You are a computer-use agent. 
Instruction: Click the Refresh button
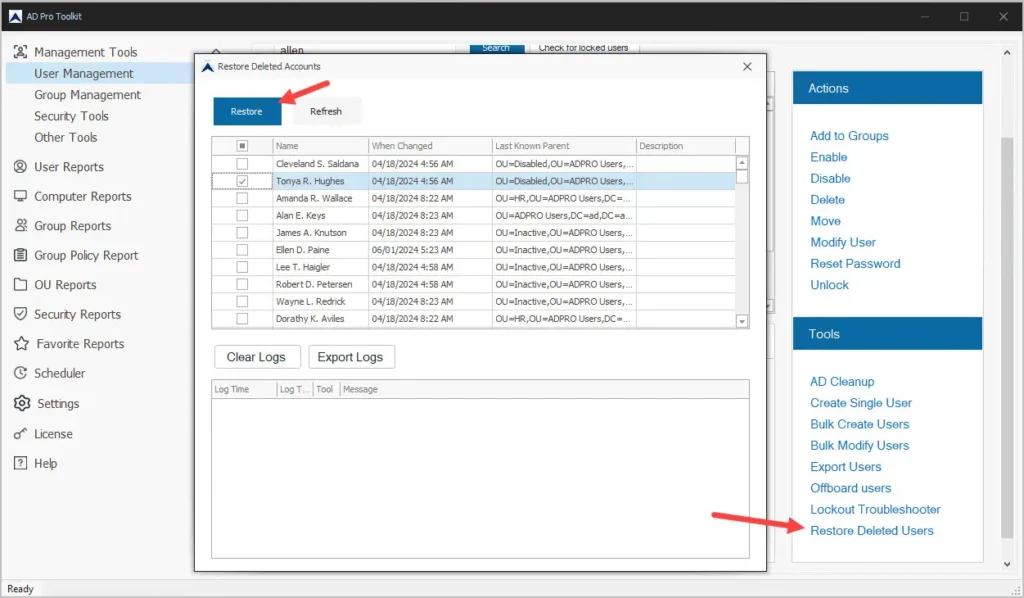tap(326, 111)
